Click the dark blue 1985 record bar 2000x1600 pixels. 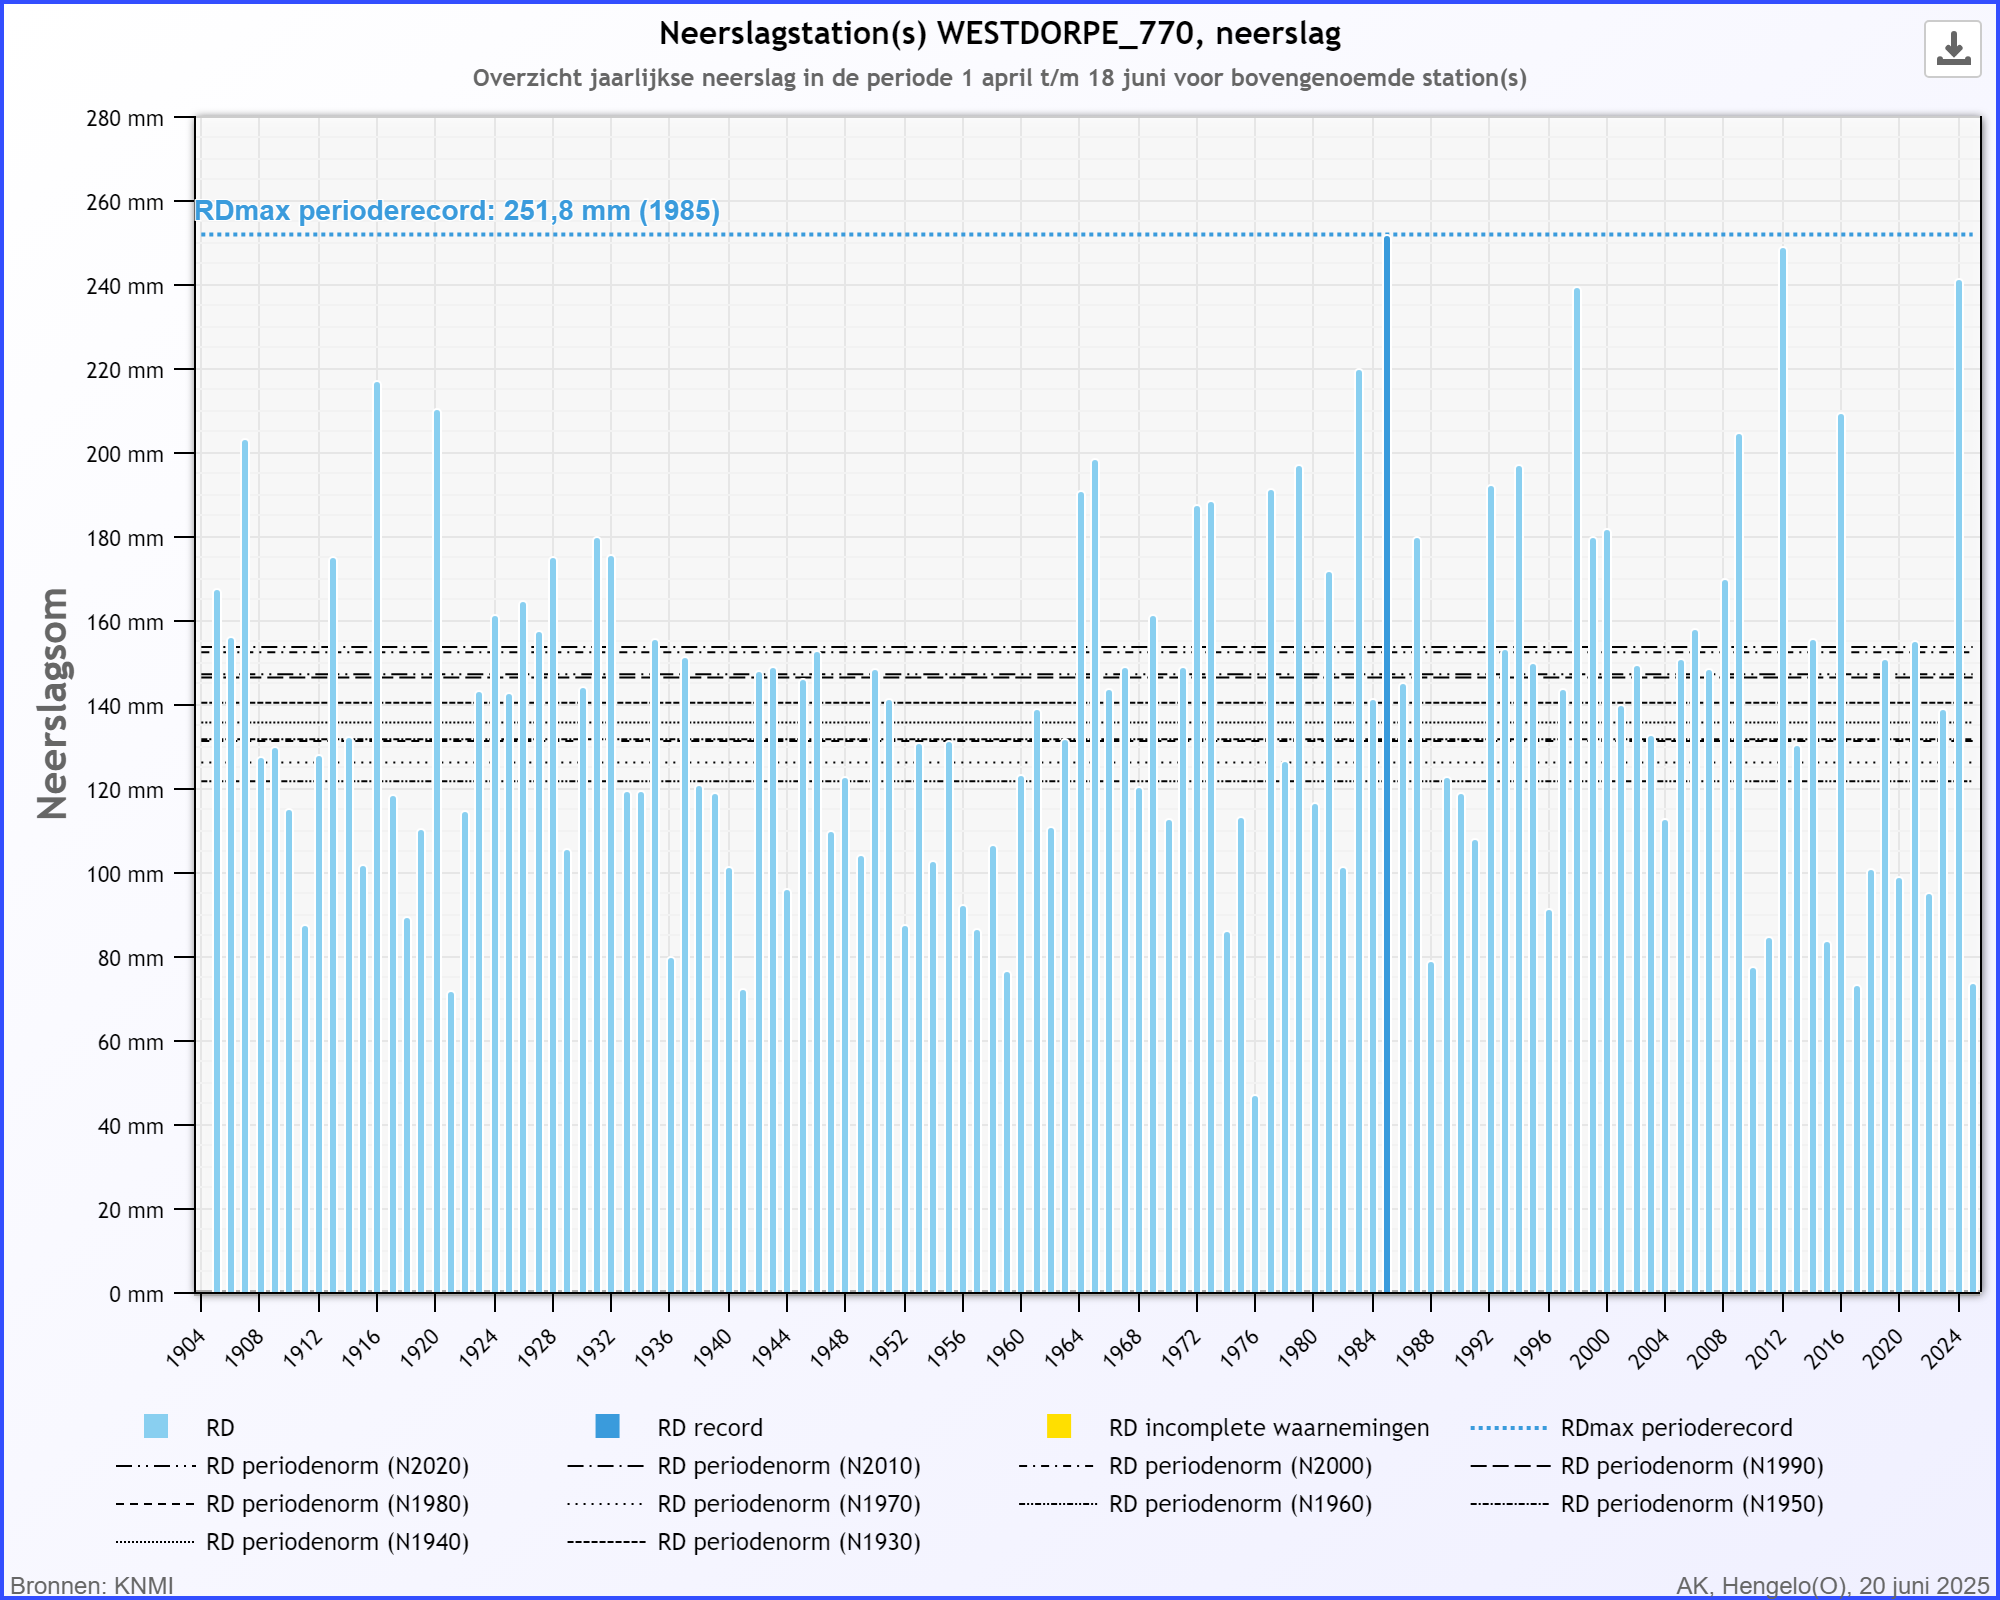point(1387,764)
